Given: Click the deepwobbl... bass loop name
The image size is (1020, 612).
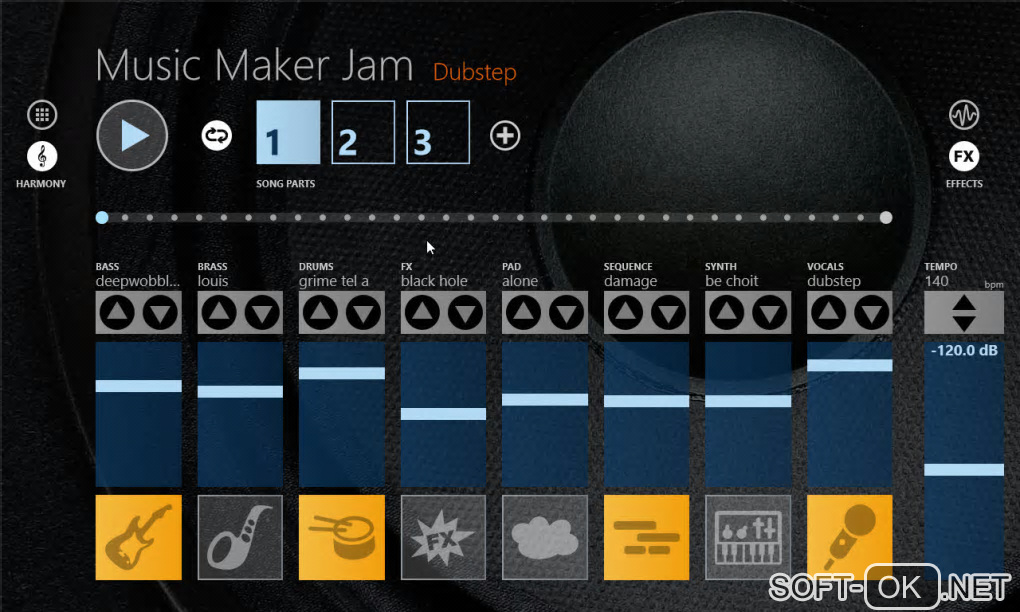Looking at the screenshot, I should [137, 281].
